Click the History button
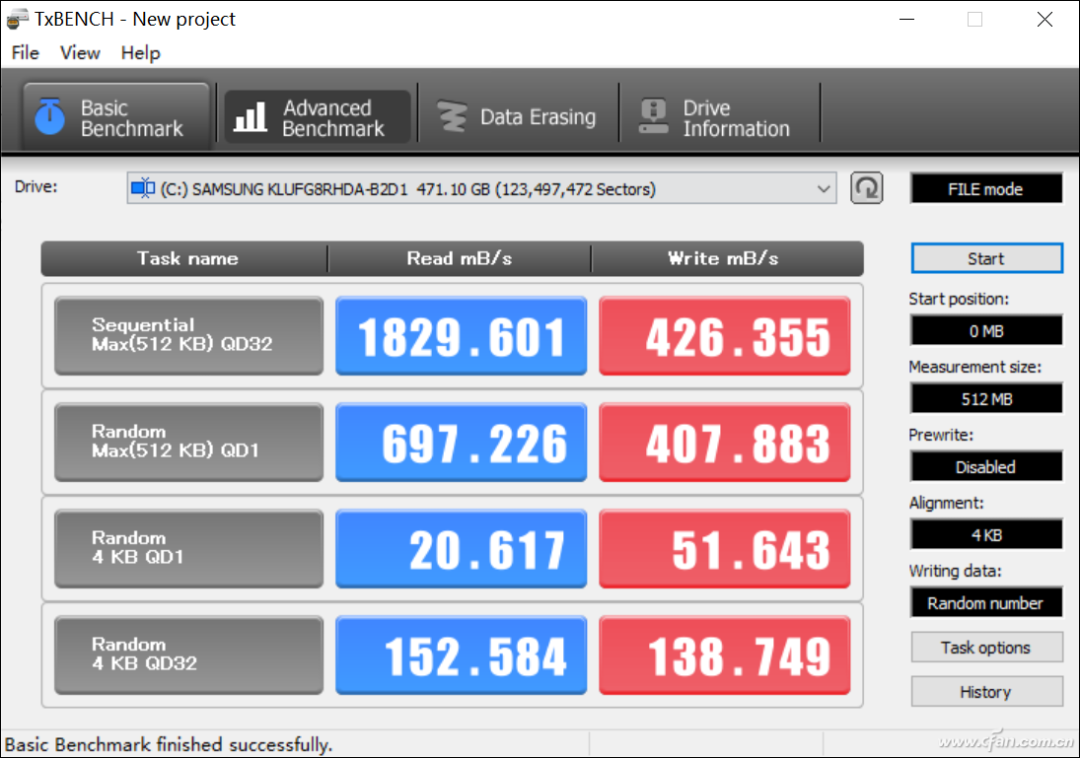 pos(986,692)
